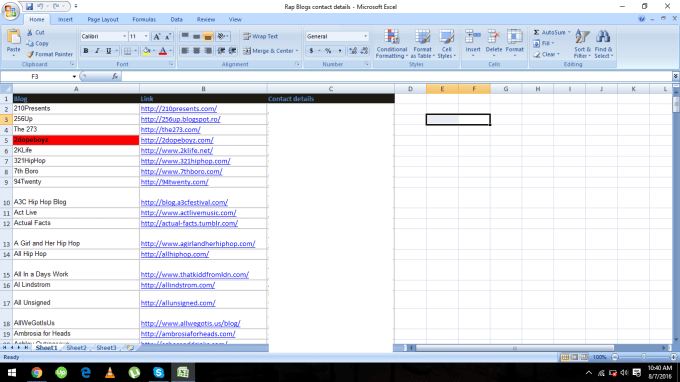
Task: Click the Undo icon
Action: click(40, 7)
